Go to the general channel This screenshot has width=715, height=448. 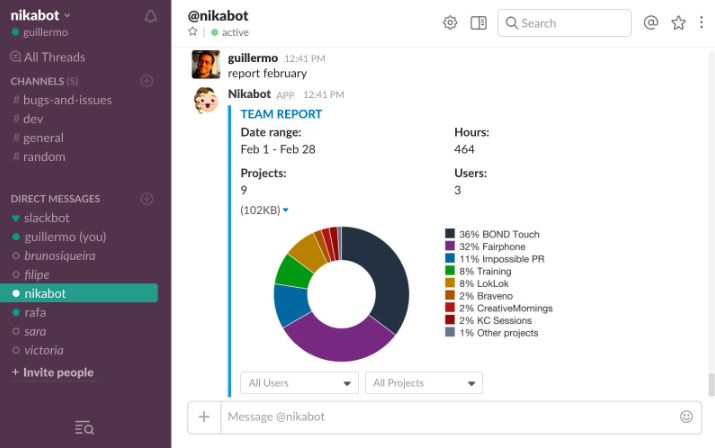point(38,138)
